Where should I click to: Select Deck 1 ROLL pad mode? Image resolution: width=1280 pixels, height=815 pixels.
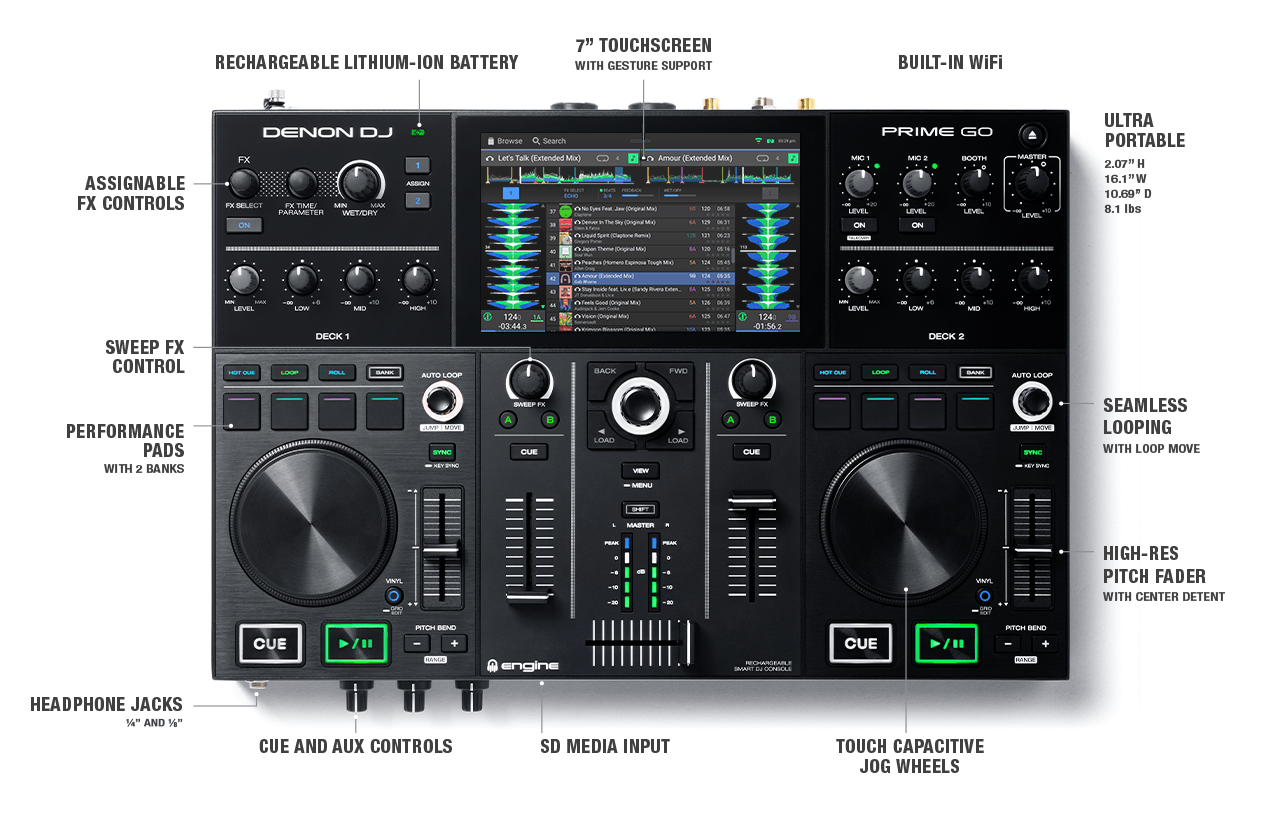click(x=337, y=372)
